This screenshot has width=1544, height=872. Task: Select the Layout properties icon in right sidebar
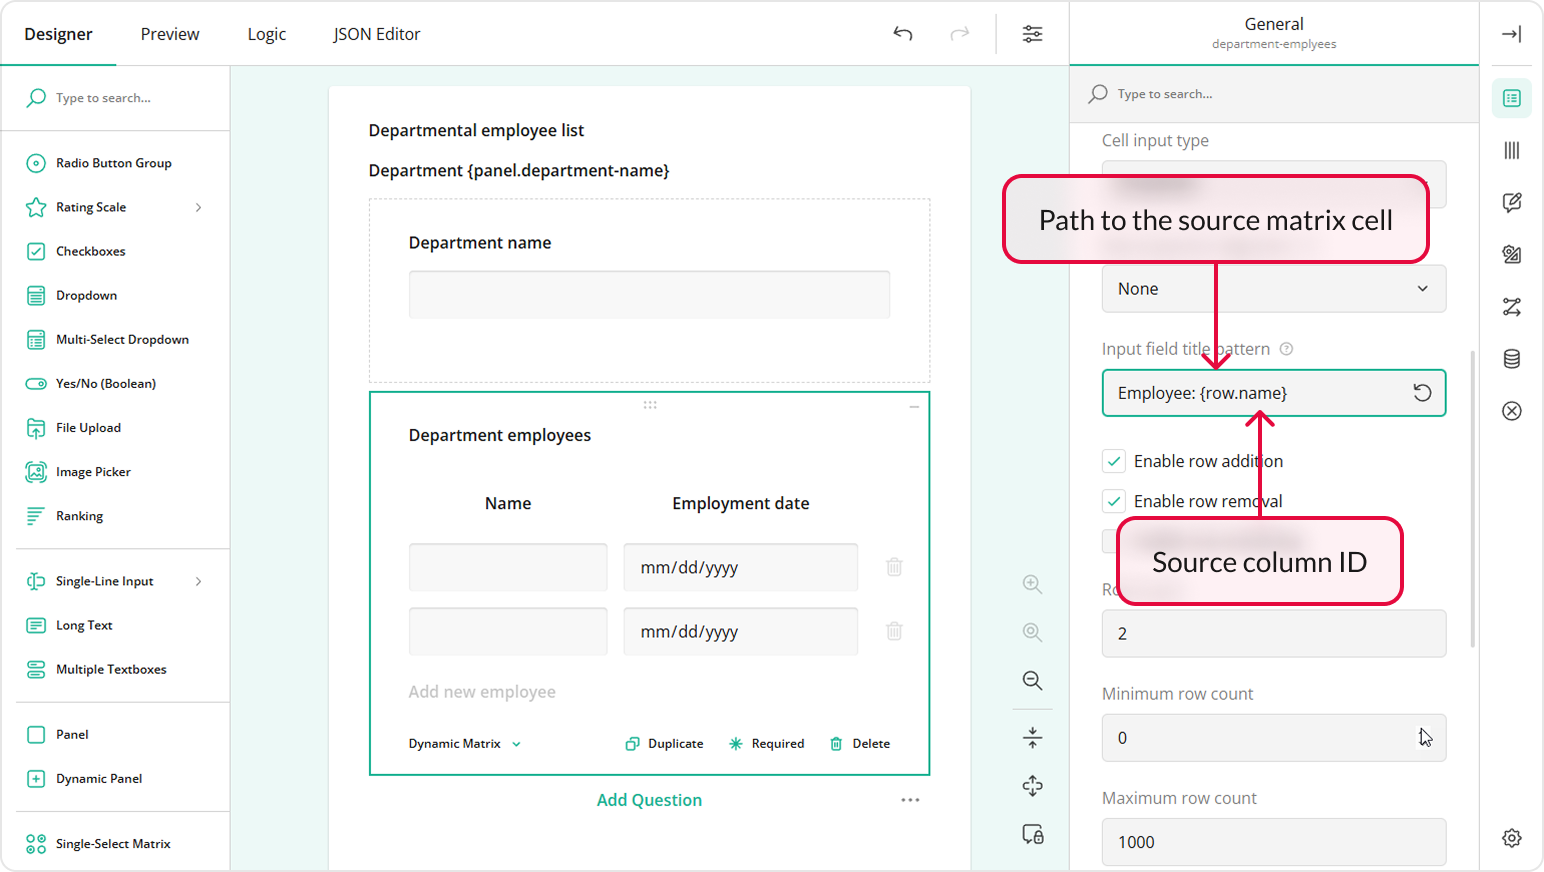pos(1511,150)
